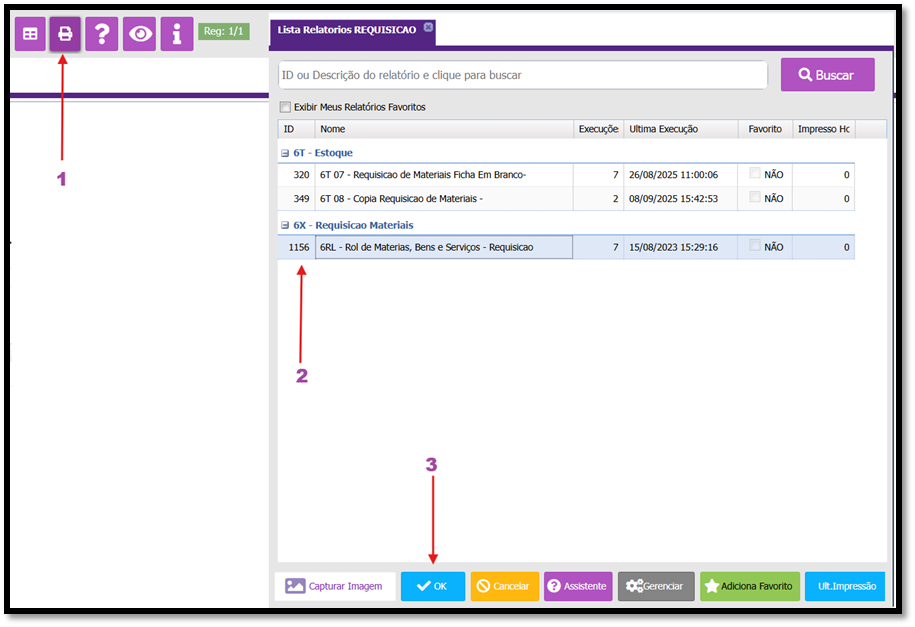Toggle Favorito checkbox for report 320

click(x=756, y=173)
